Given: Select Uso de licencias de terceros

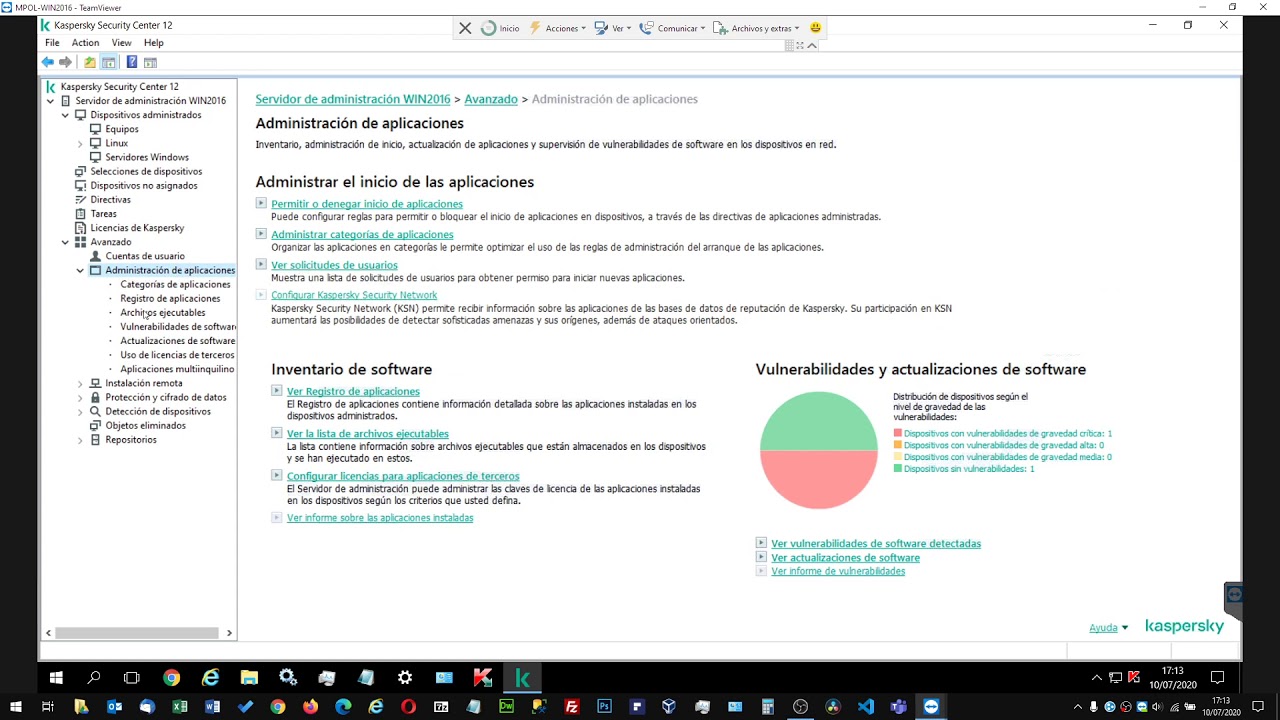Looking at the screenshot, I should [177, 355].
